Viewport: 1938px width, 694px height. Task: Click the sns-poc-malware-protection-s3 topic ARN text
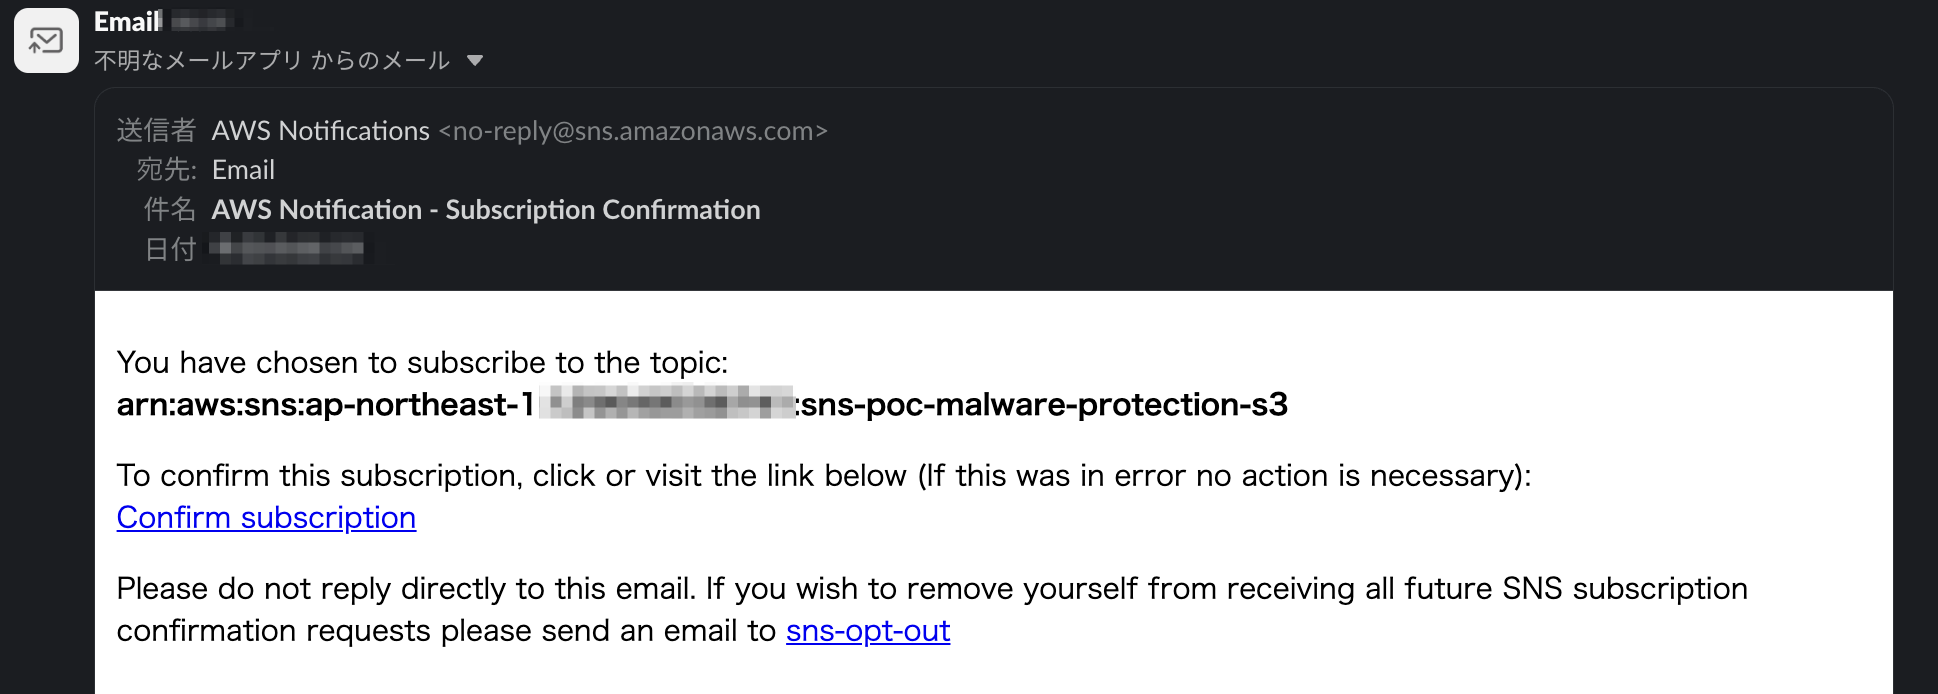click(1044, 405)
